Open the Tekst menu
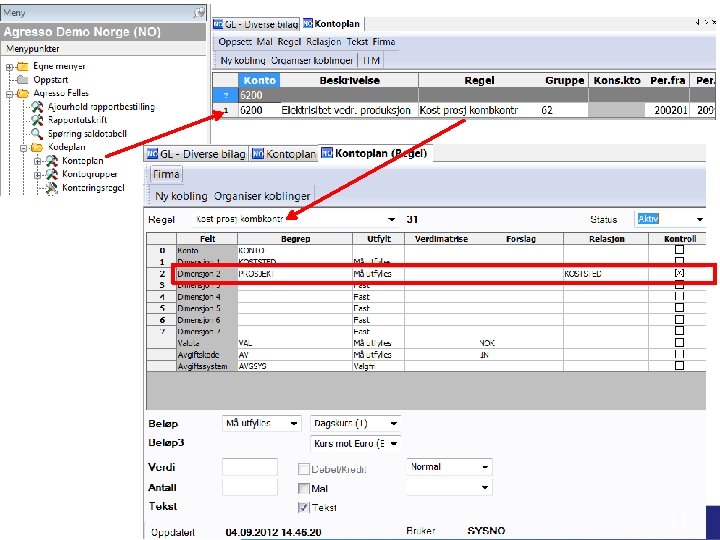Screen dimensions: 720x540 [357, 42]
